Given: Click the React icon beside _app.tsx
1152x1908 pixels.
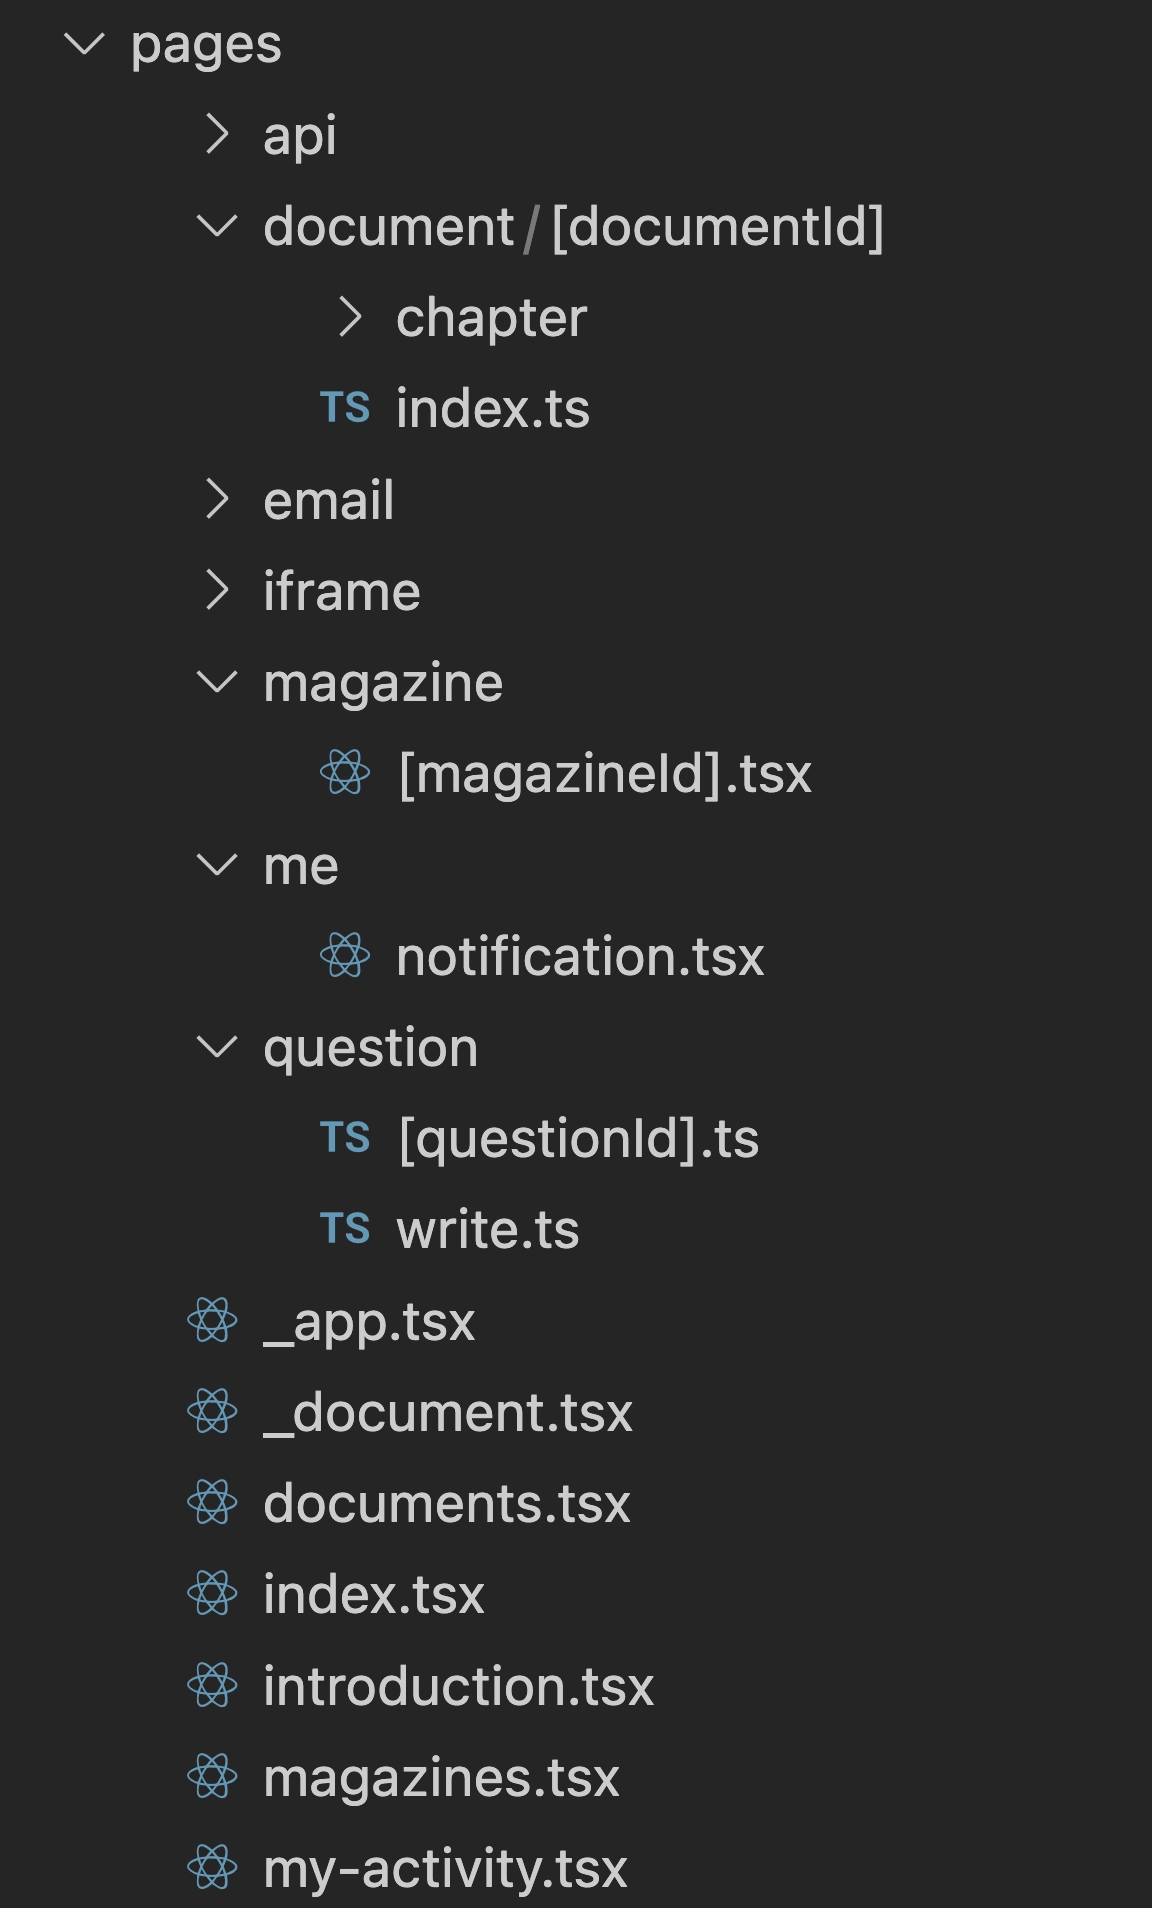Looking at the screenshot, I should [x=212, y=1321].
